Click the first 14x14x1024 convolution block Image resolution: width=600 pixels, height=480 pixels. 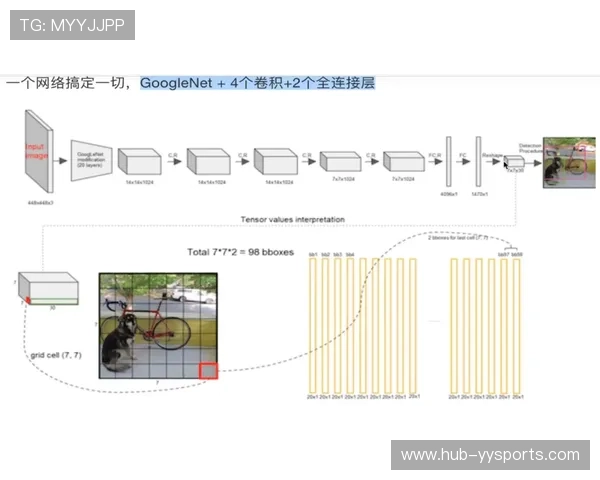[138, 162]
